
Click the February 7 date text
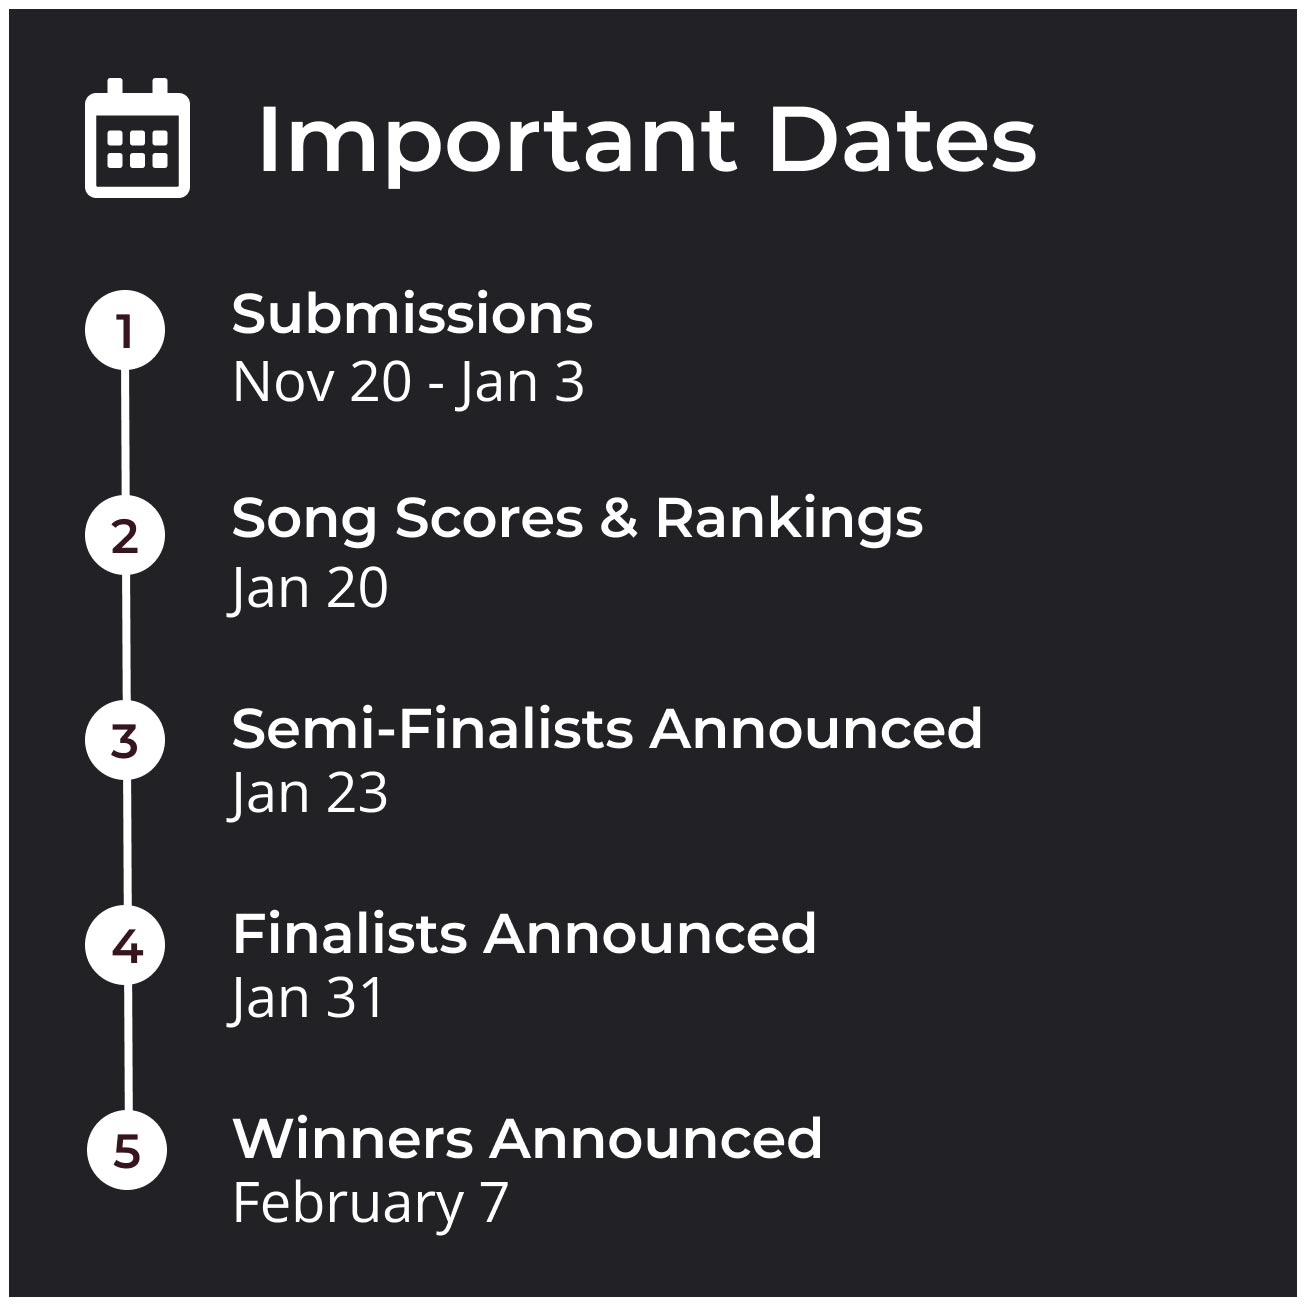coord(371,1203)
